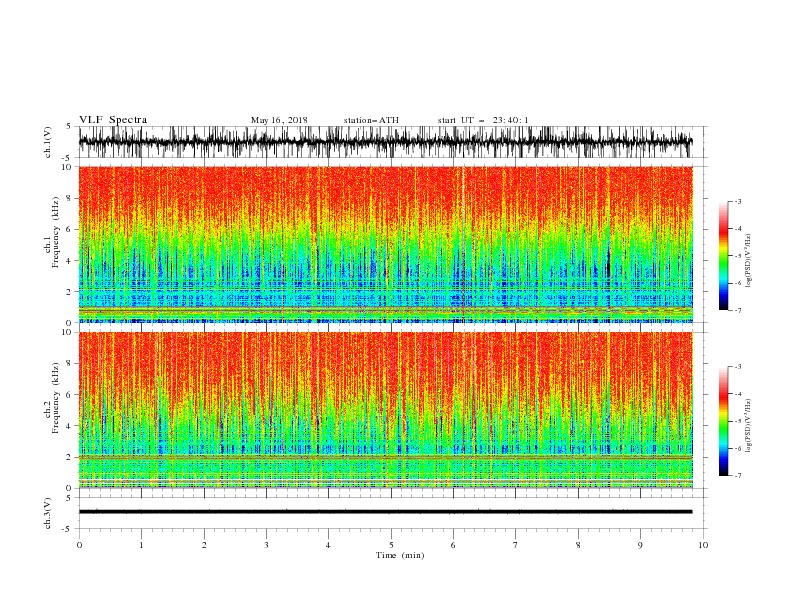Click the "8" kHz tick of ch.2 spectrogram
This screenshot has width=792, height=612.
coord(69,363)
